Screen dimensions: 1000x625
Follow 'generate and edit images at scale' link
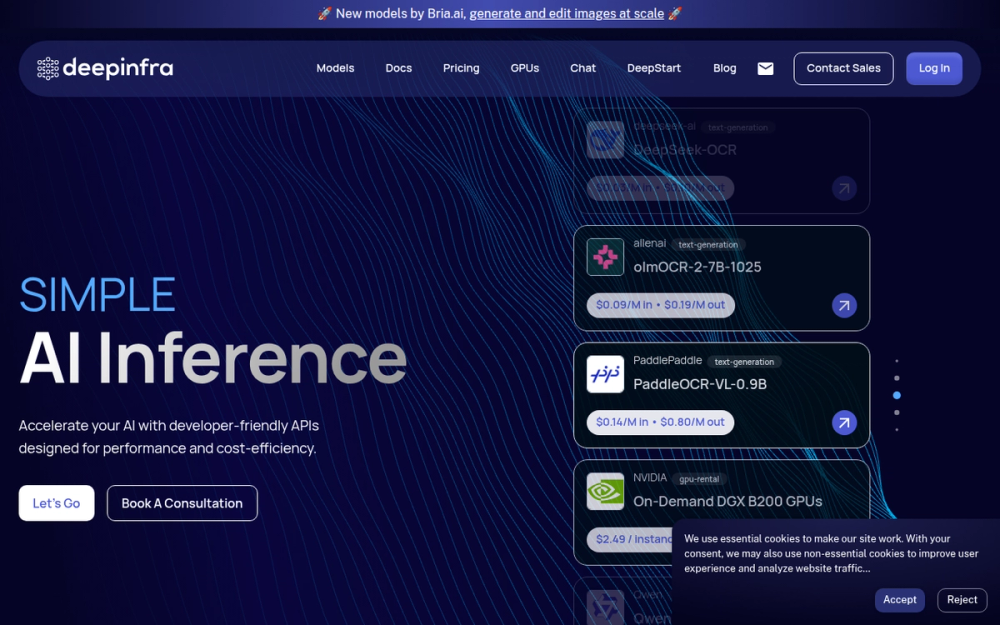566,13
